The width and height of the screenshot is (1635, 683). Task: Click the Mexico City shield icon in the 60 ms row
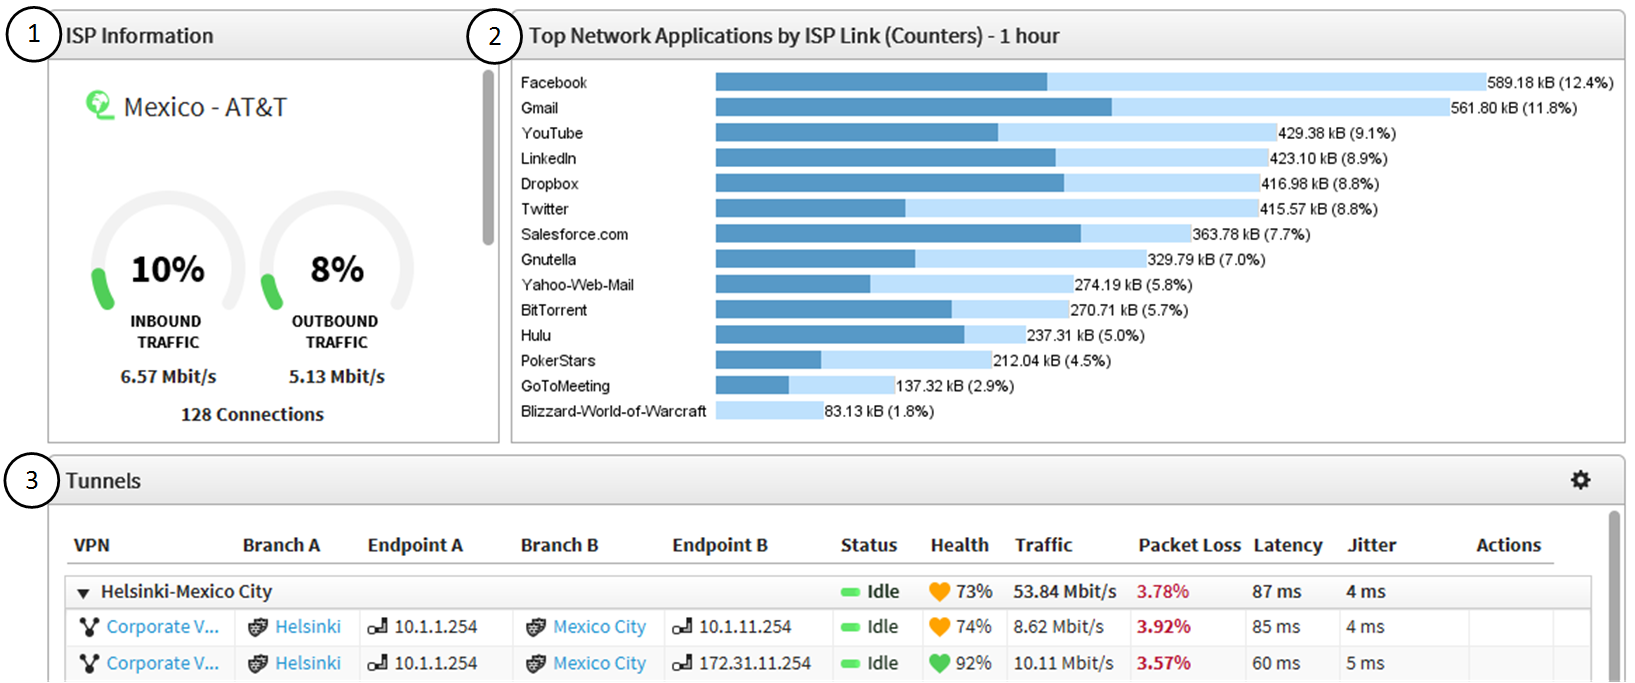pyautogui.click(x=536, y=663)
